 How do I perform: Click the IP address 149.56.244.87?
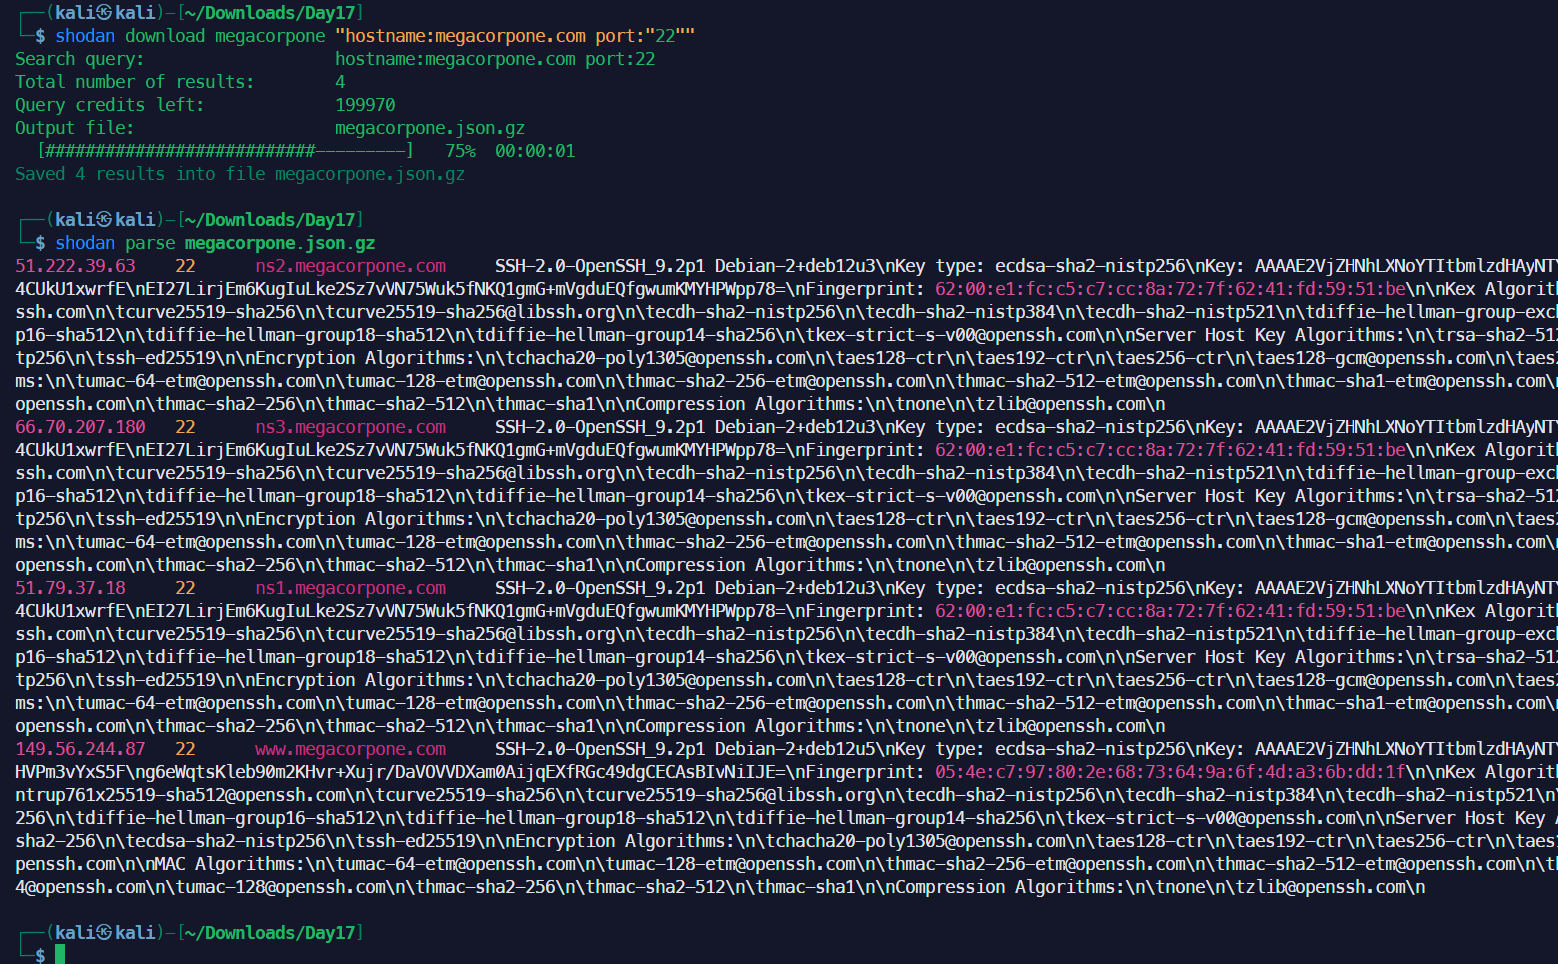[x=80, y=749]
